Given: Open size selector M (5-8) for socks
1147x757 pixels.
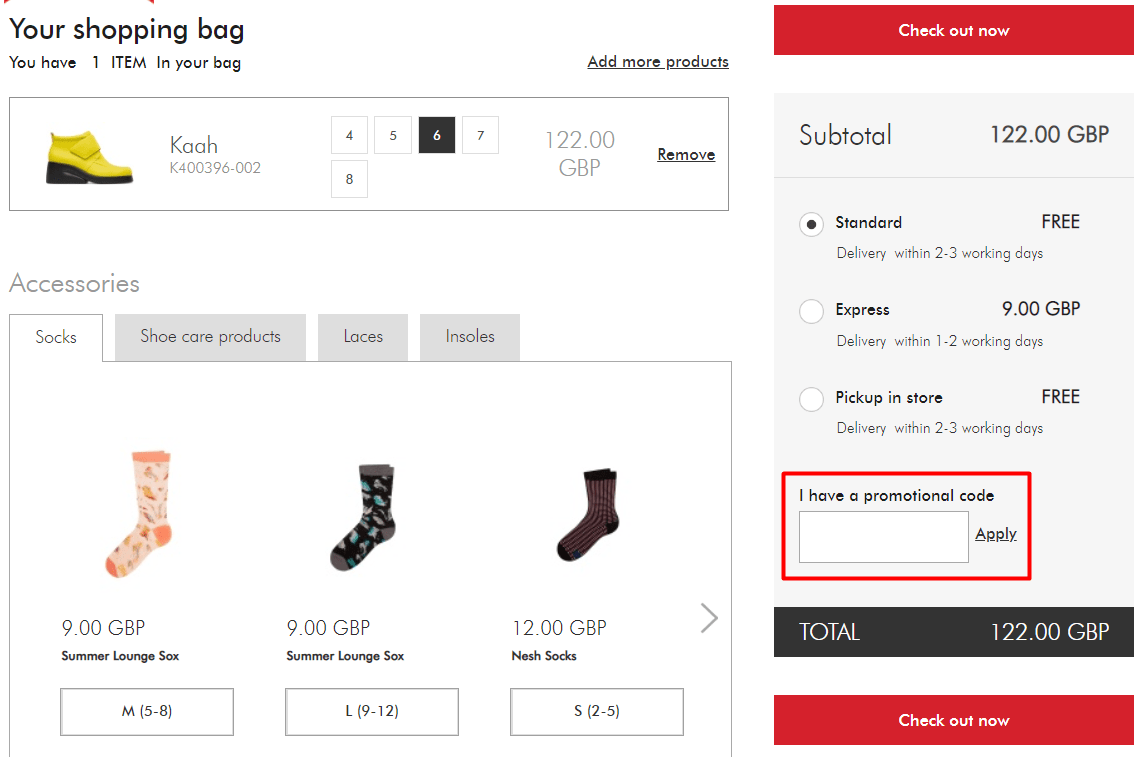Looking at the screenshot, I should pyautogui.click(x=146, y=711).
